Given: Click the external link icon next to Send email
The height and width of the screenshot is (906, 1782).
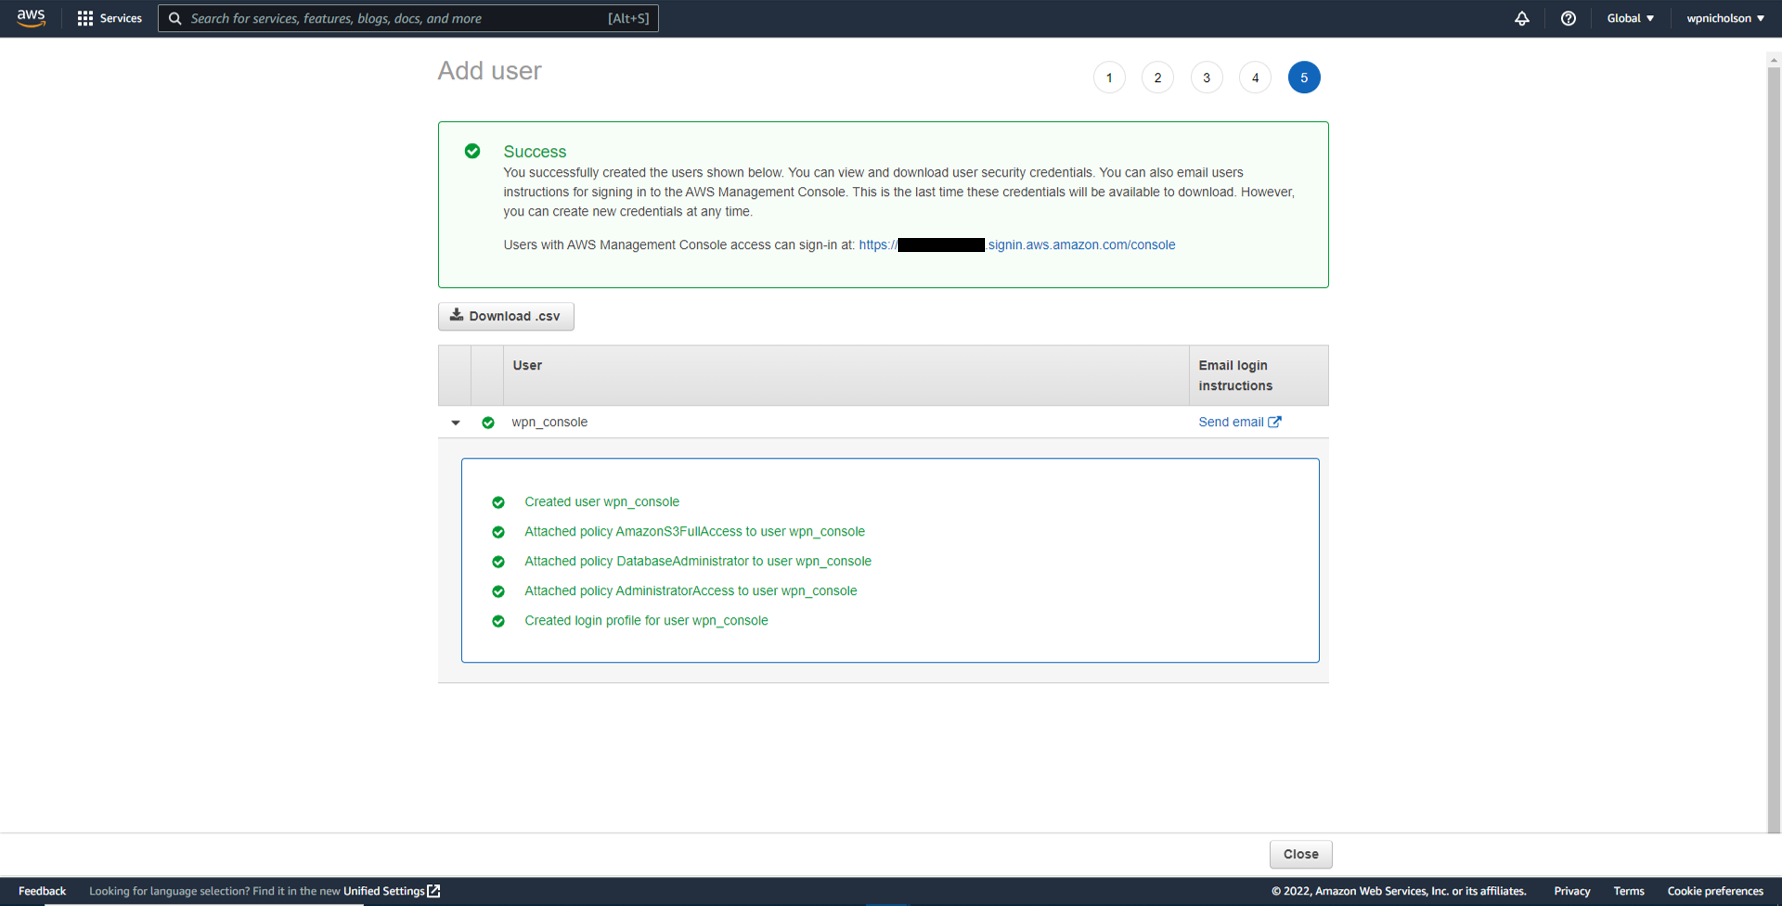Looking at the screenshot, I should click(1274, 422).
